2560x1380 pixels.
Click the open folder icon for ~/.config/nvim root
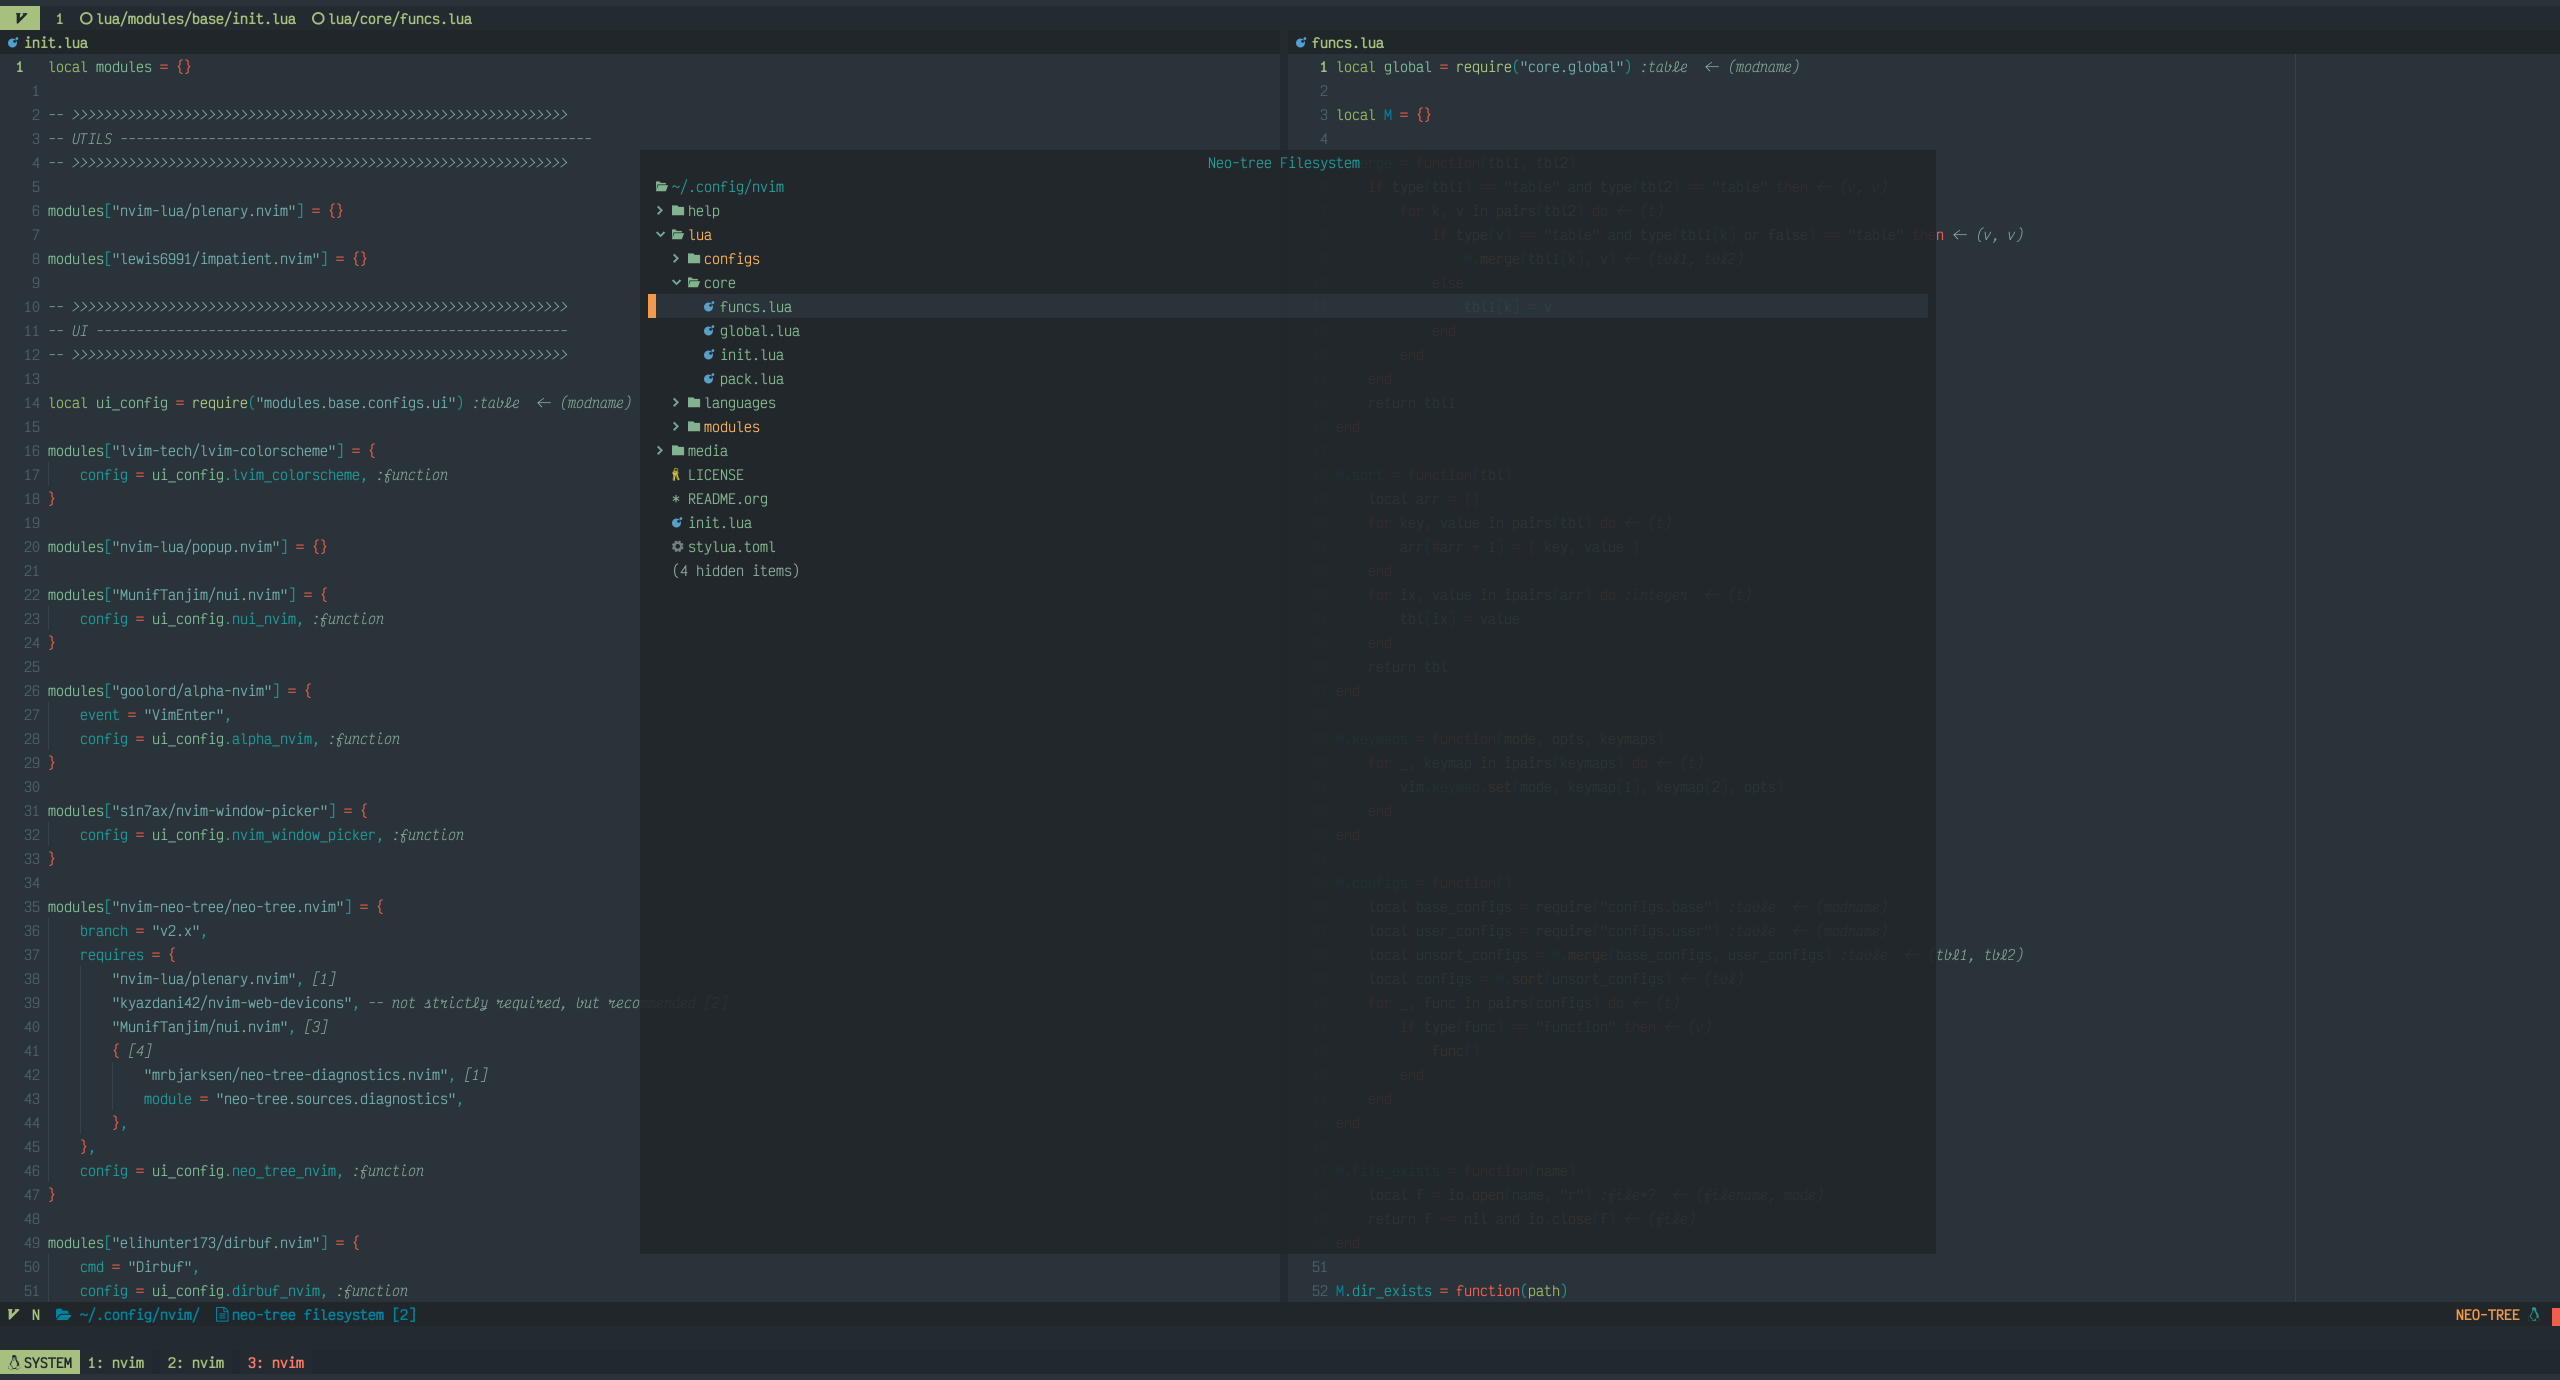pos(661,187)
